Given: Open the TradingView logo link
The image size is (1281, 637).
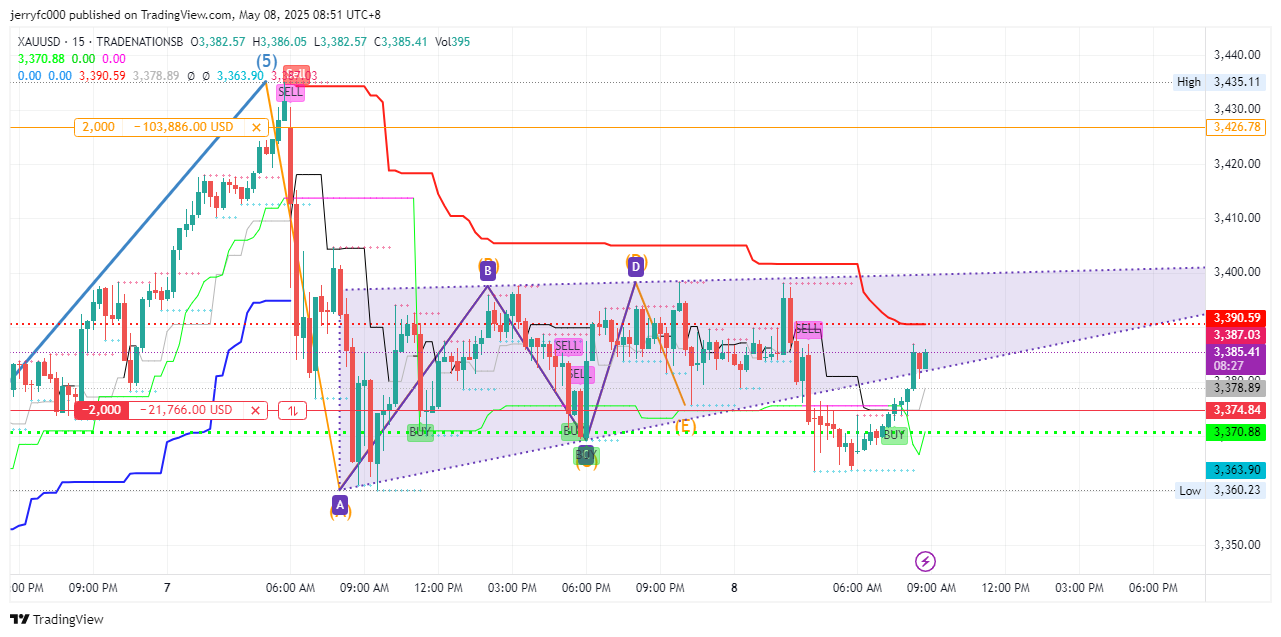Looking at the screenshot, I should click(x=56, y=619).
